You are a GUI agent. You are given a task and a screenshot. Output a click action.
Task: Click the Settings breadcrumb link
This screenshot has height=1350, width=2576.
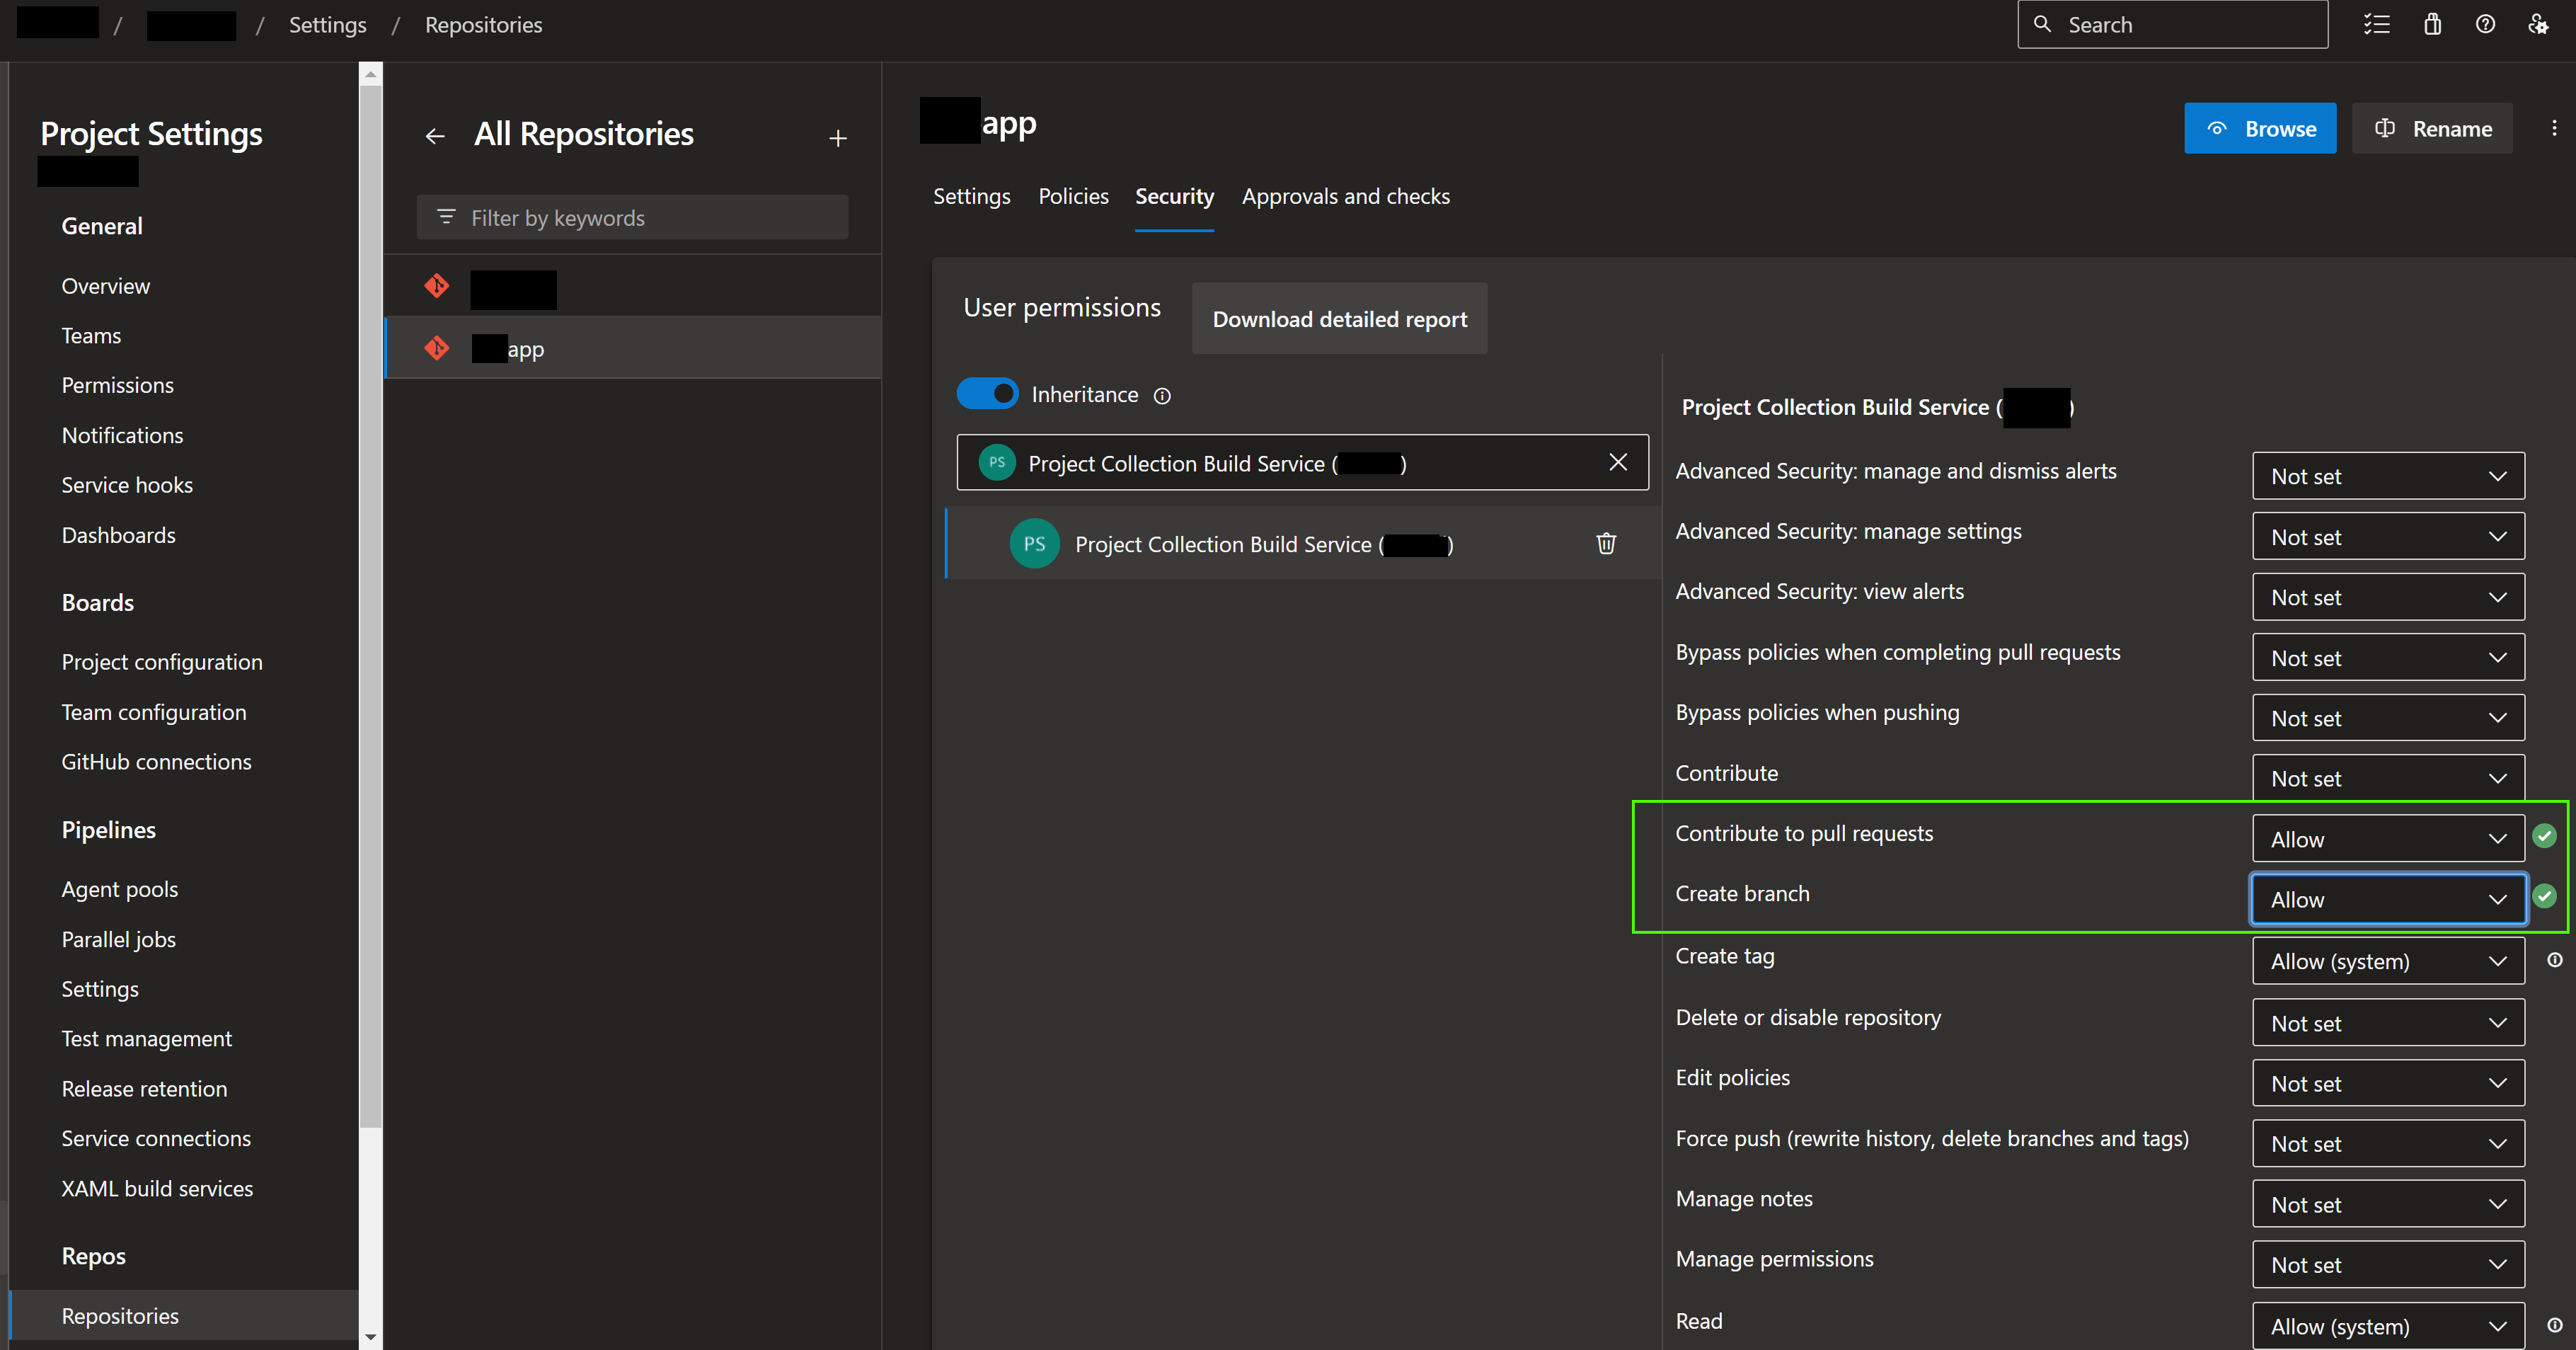(x=327, y=25)
